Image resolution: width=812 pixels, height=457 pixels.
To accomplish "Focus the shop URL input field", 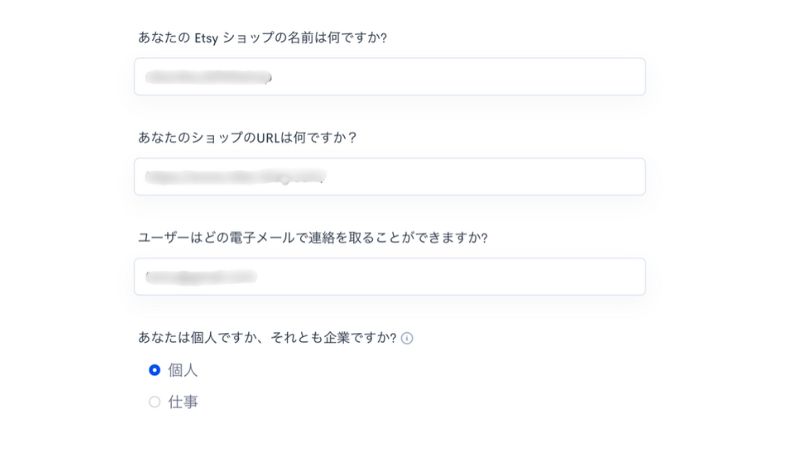I will click(x=389, y=177).
